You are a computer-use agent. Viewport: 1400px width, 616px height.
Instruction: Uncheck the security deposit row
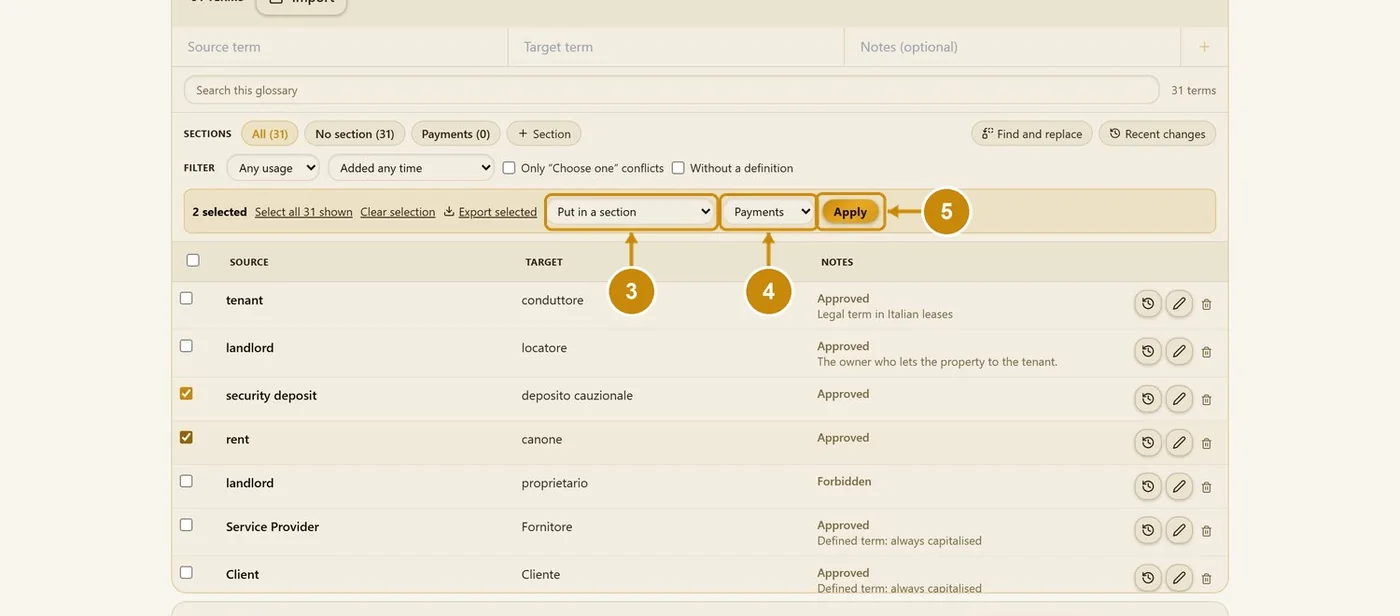point(186,394)
